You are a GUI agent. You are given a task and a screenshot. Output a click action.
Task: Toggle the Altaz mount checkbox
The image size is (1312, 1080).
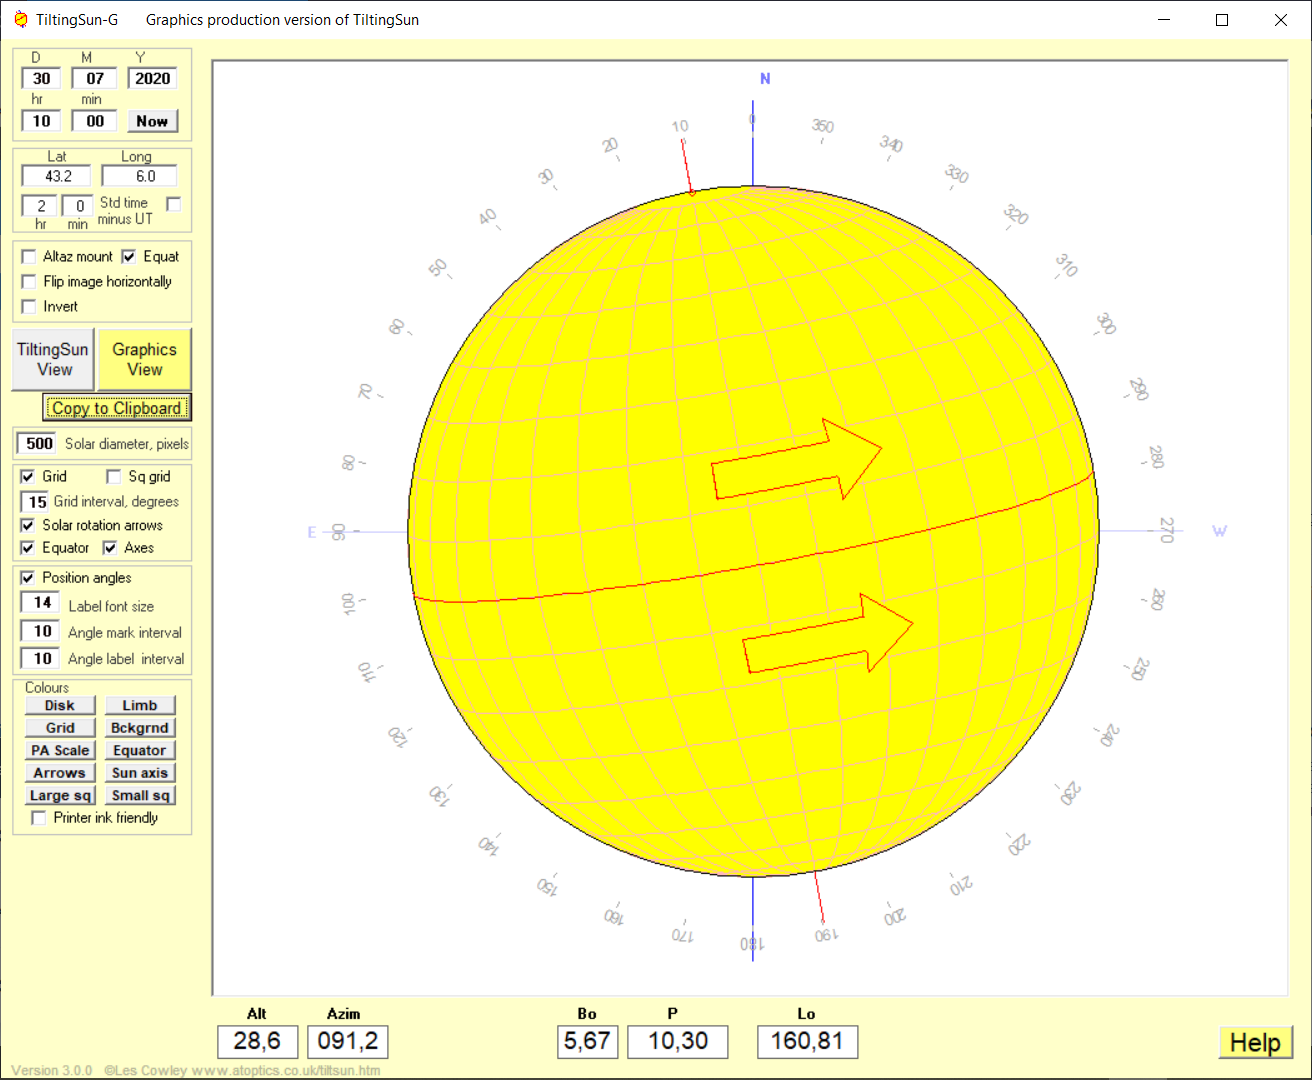click(29, 257)
